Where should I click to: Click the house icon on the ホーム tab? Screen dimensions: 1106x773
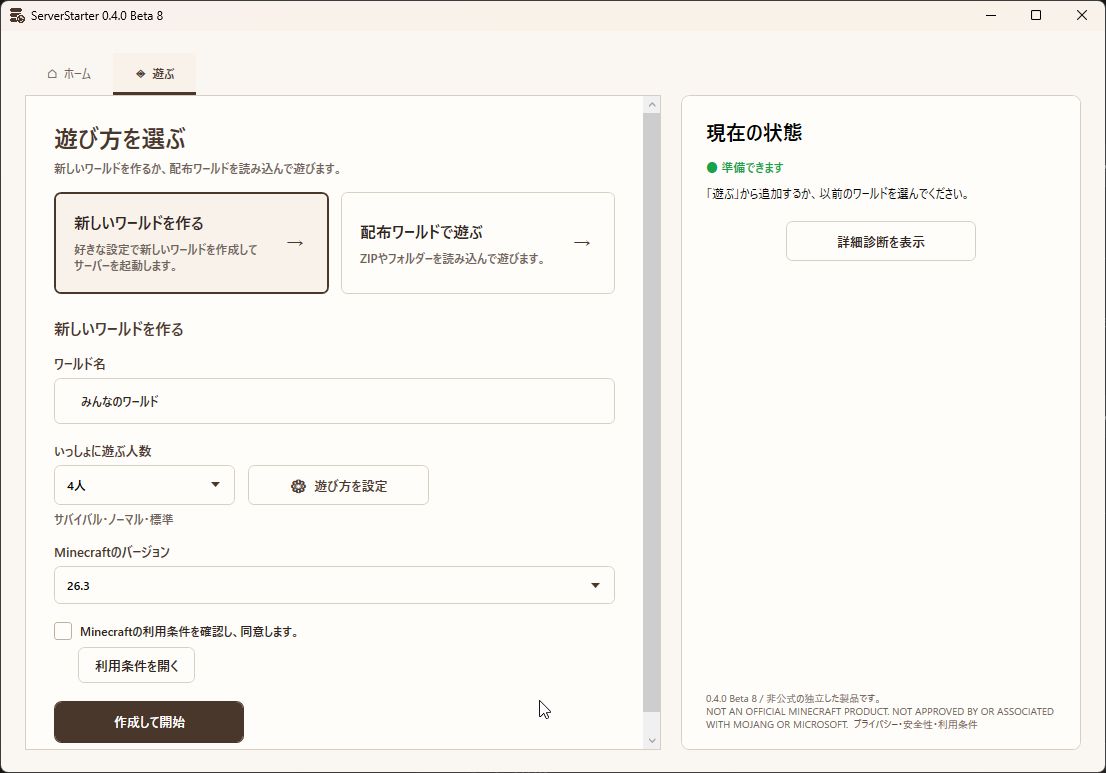pyautogui.click(x=52, y=74)
